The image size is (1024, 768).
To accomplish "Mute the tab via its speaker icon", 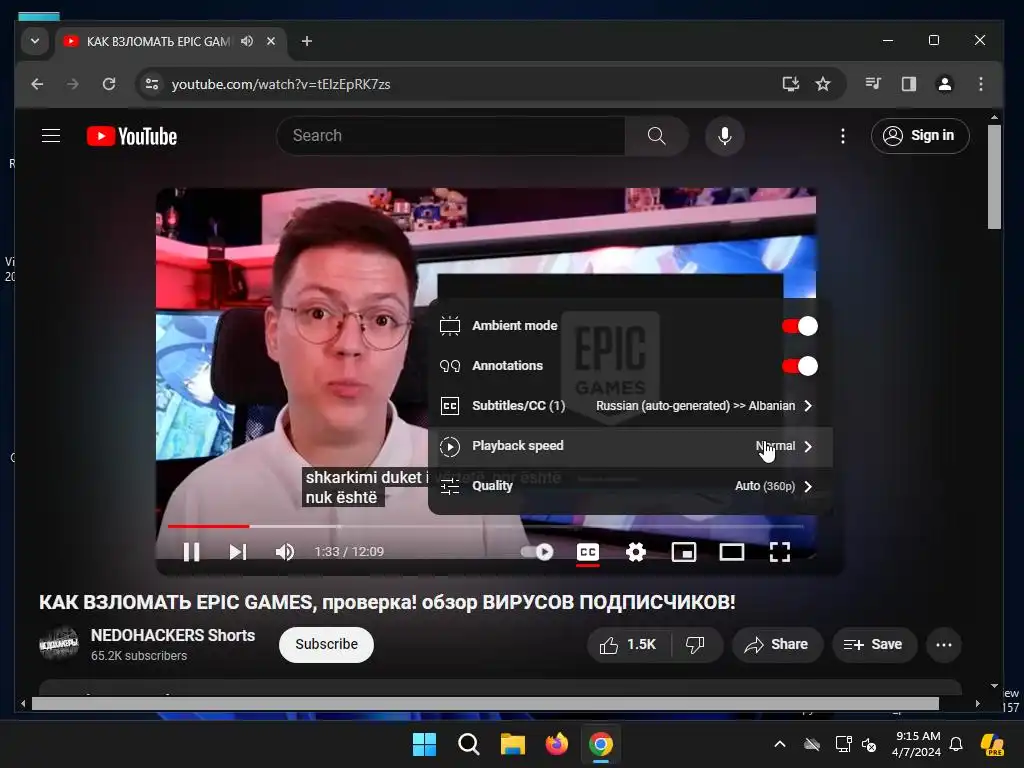I will click(247, 41).
